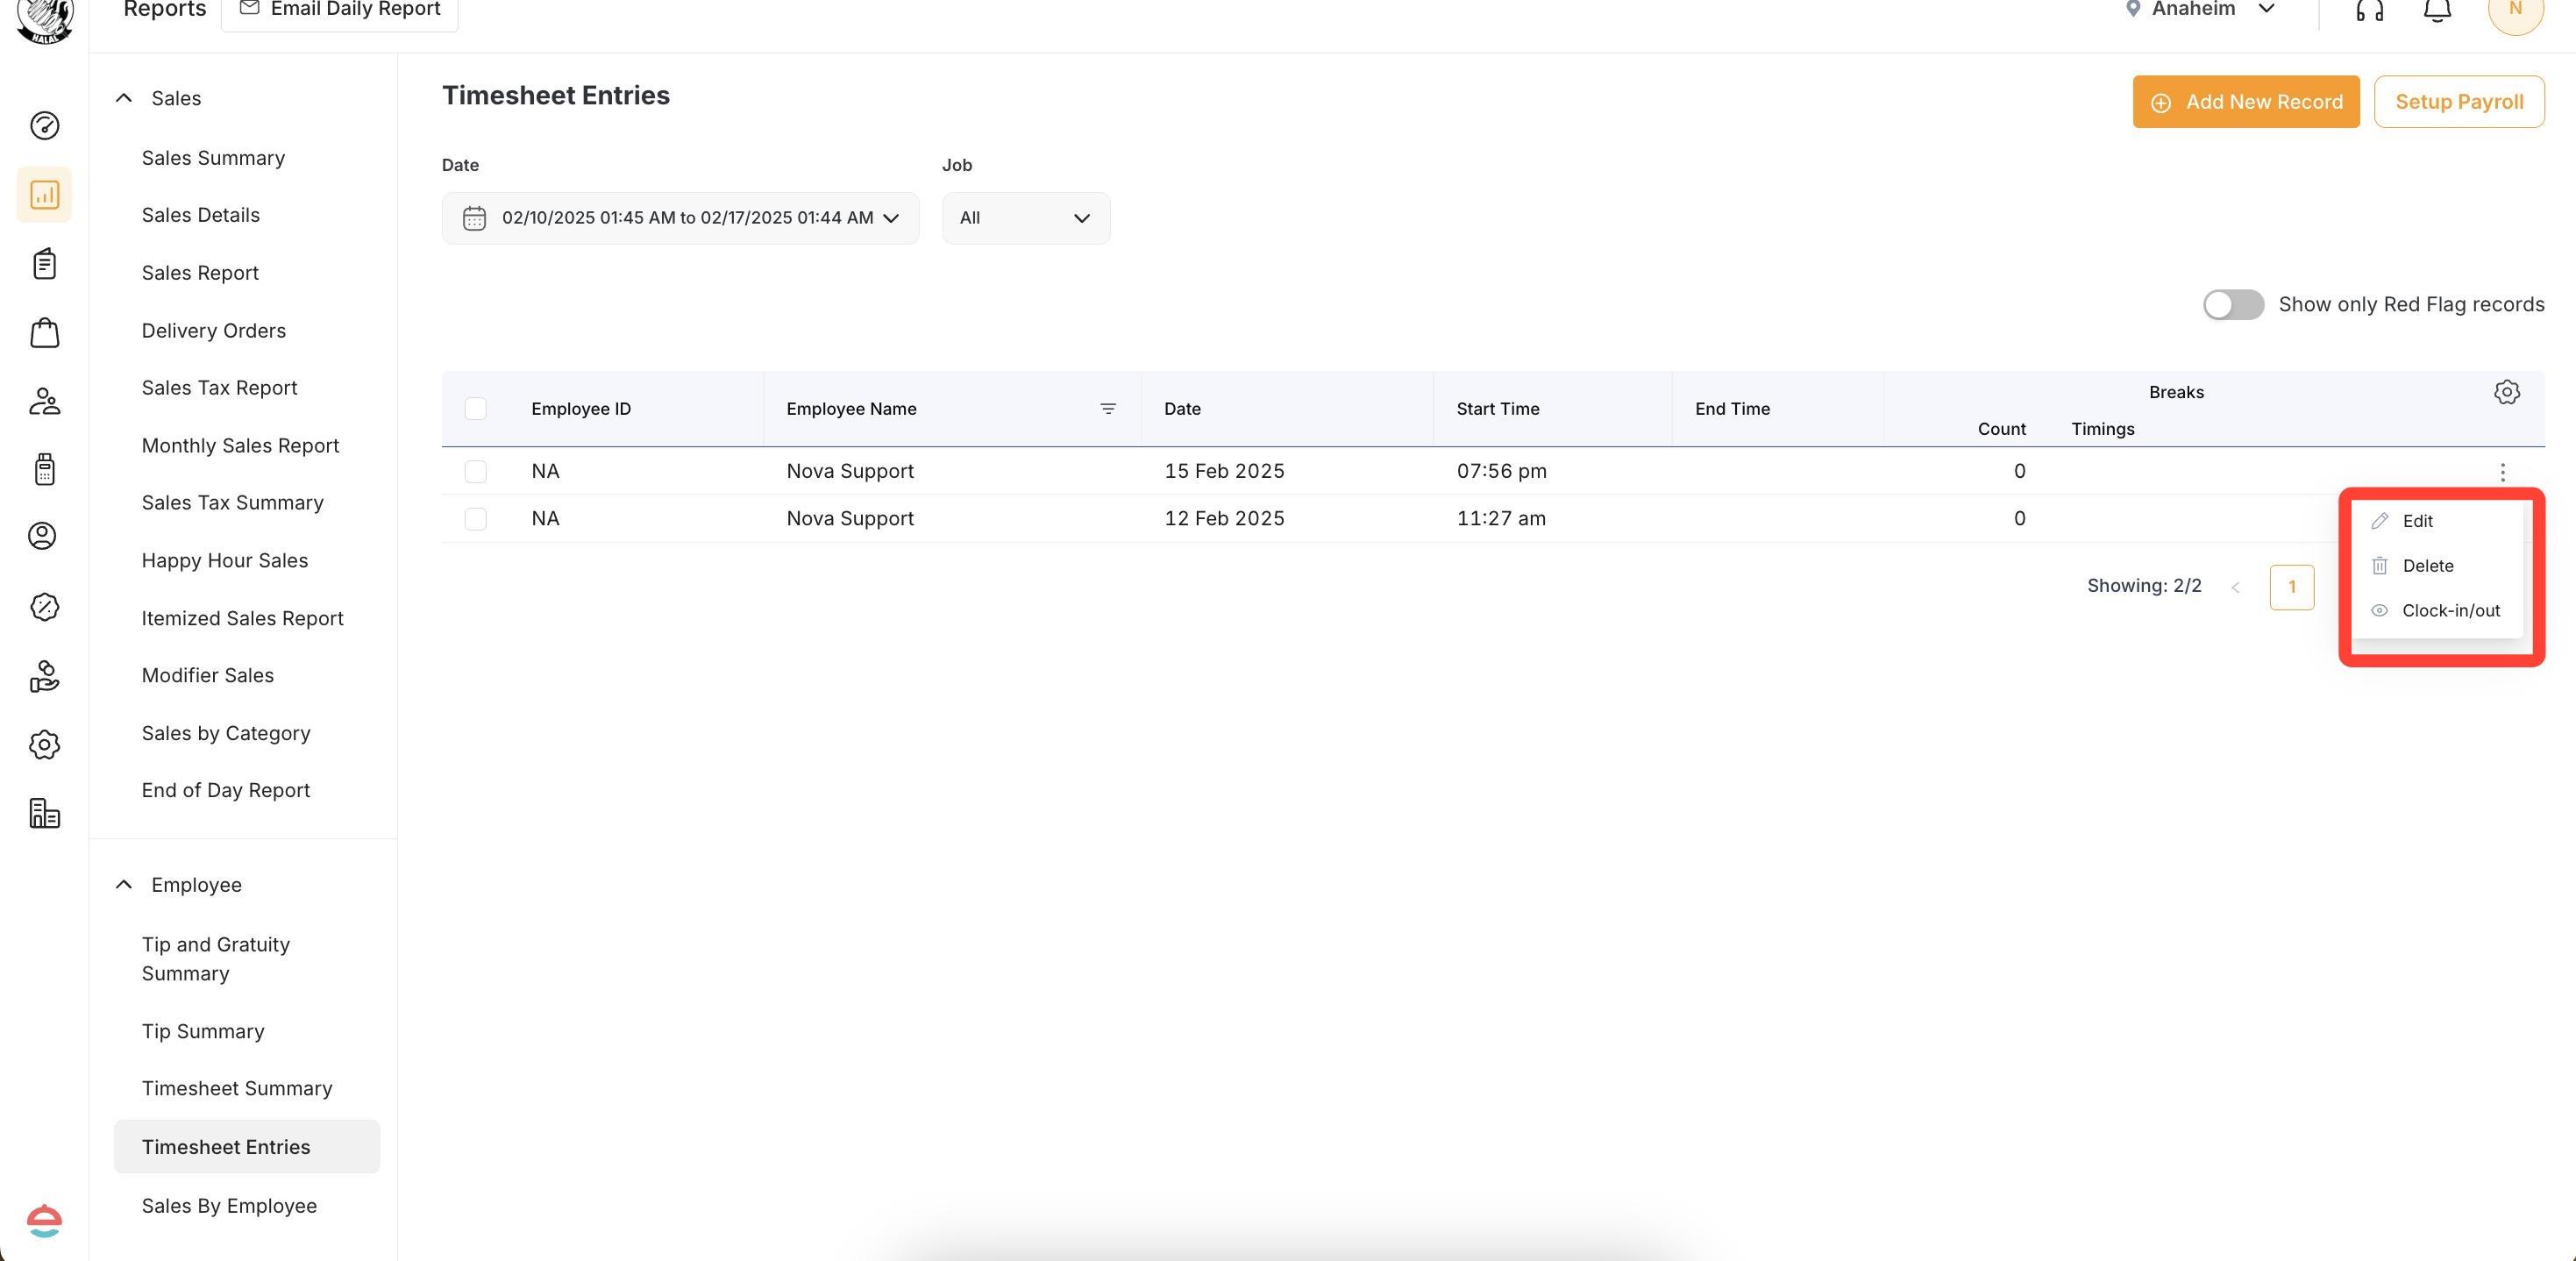Viewport: 2576px width, 1261px height.
Task: Open the building icon in left sidebar
Action: click(44, 813)
